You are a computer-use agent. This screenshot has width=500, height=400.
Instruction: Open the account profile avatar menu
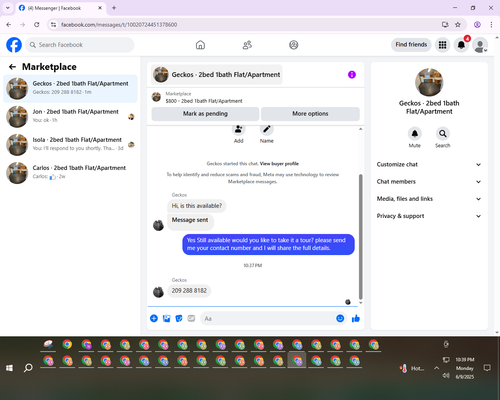(x=480, y=45)
